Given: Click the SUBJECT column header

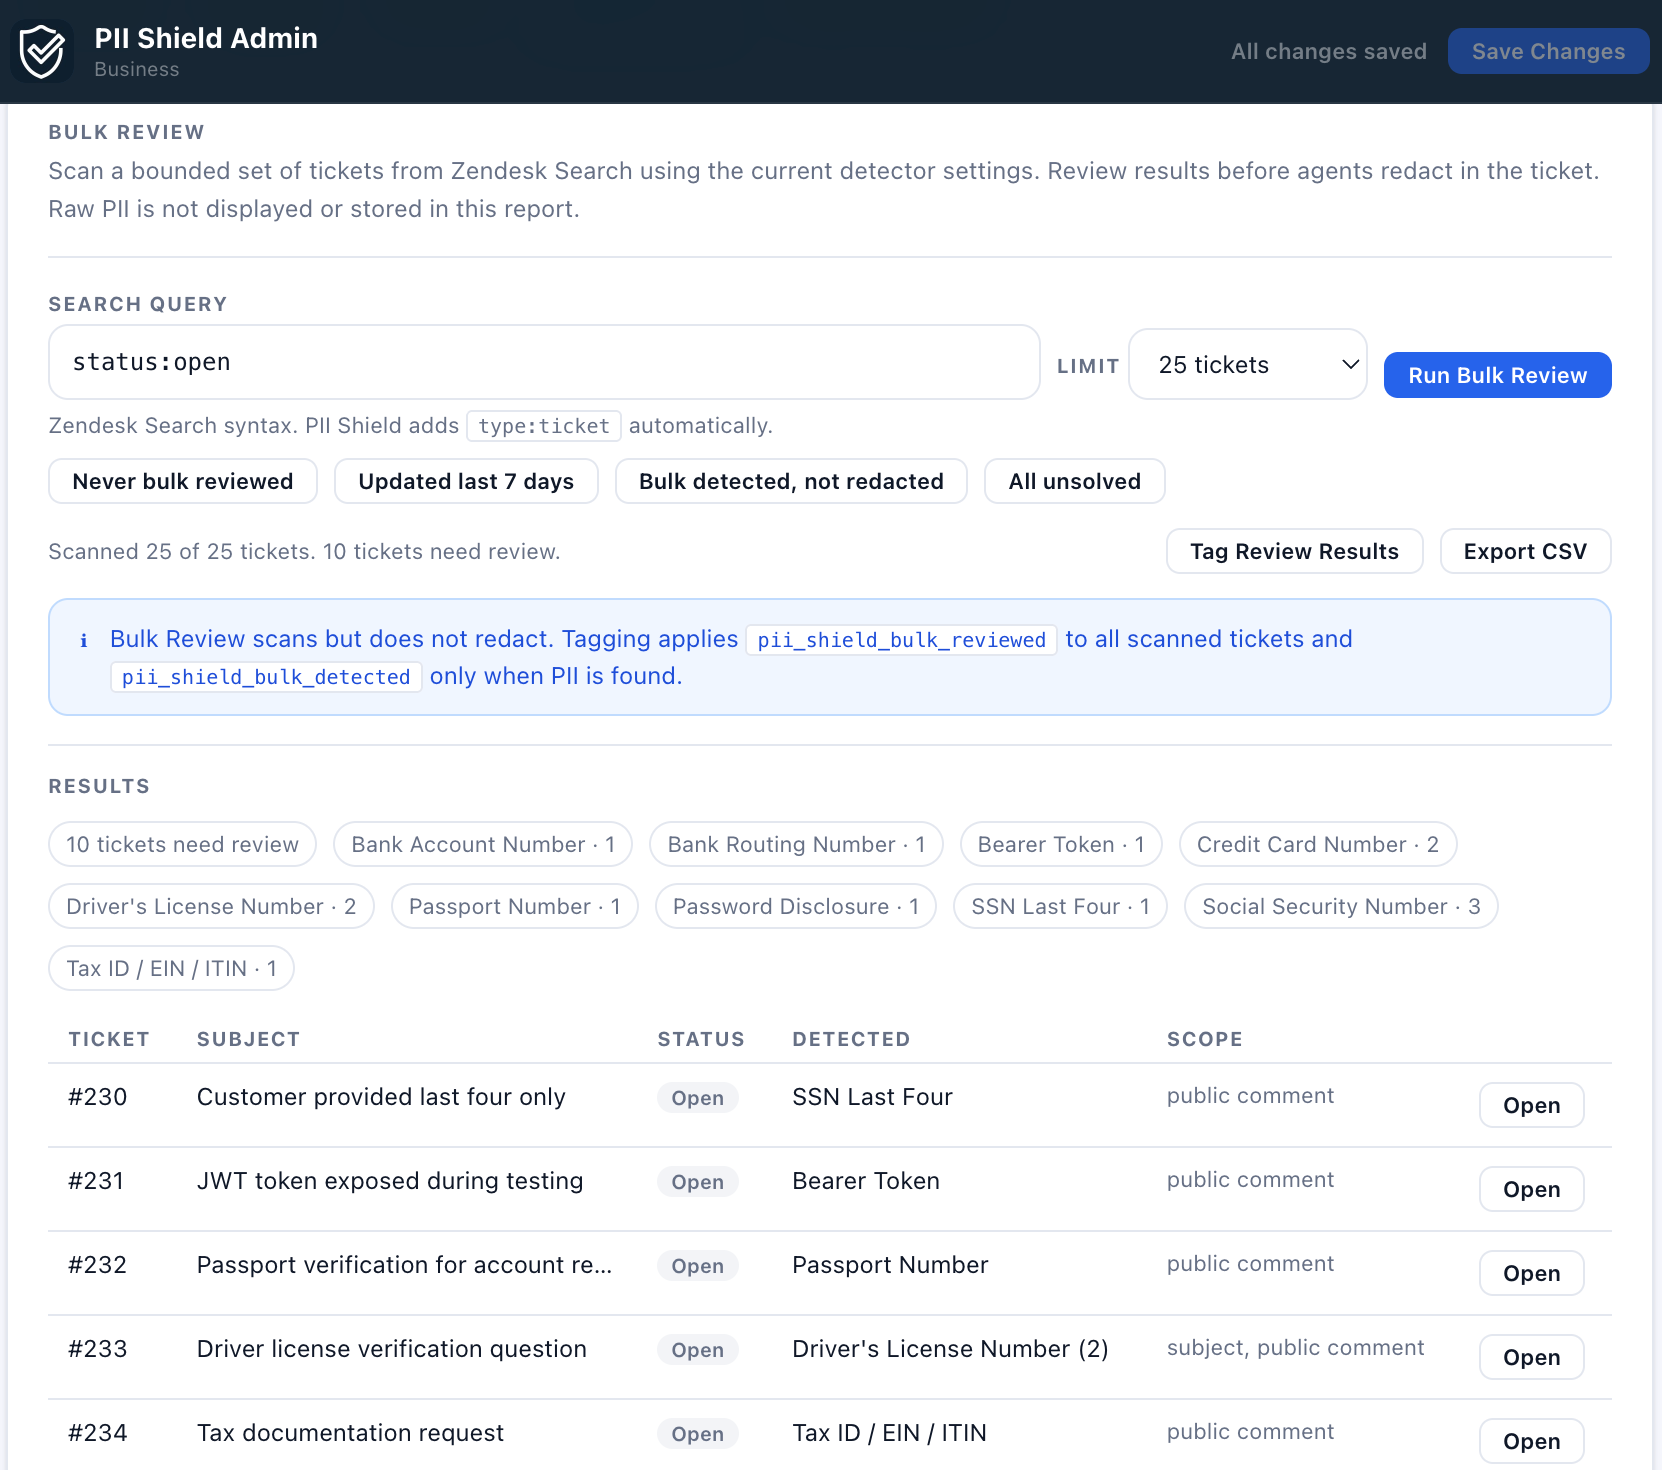Looking at the screenshot, I should (248, 1039).
